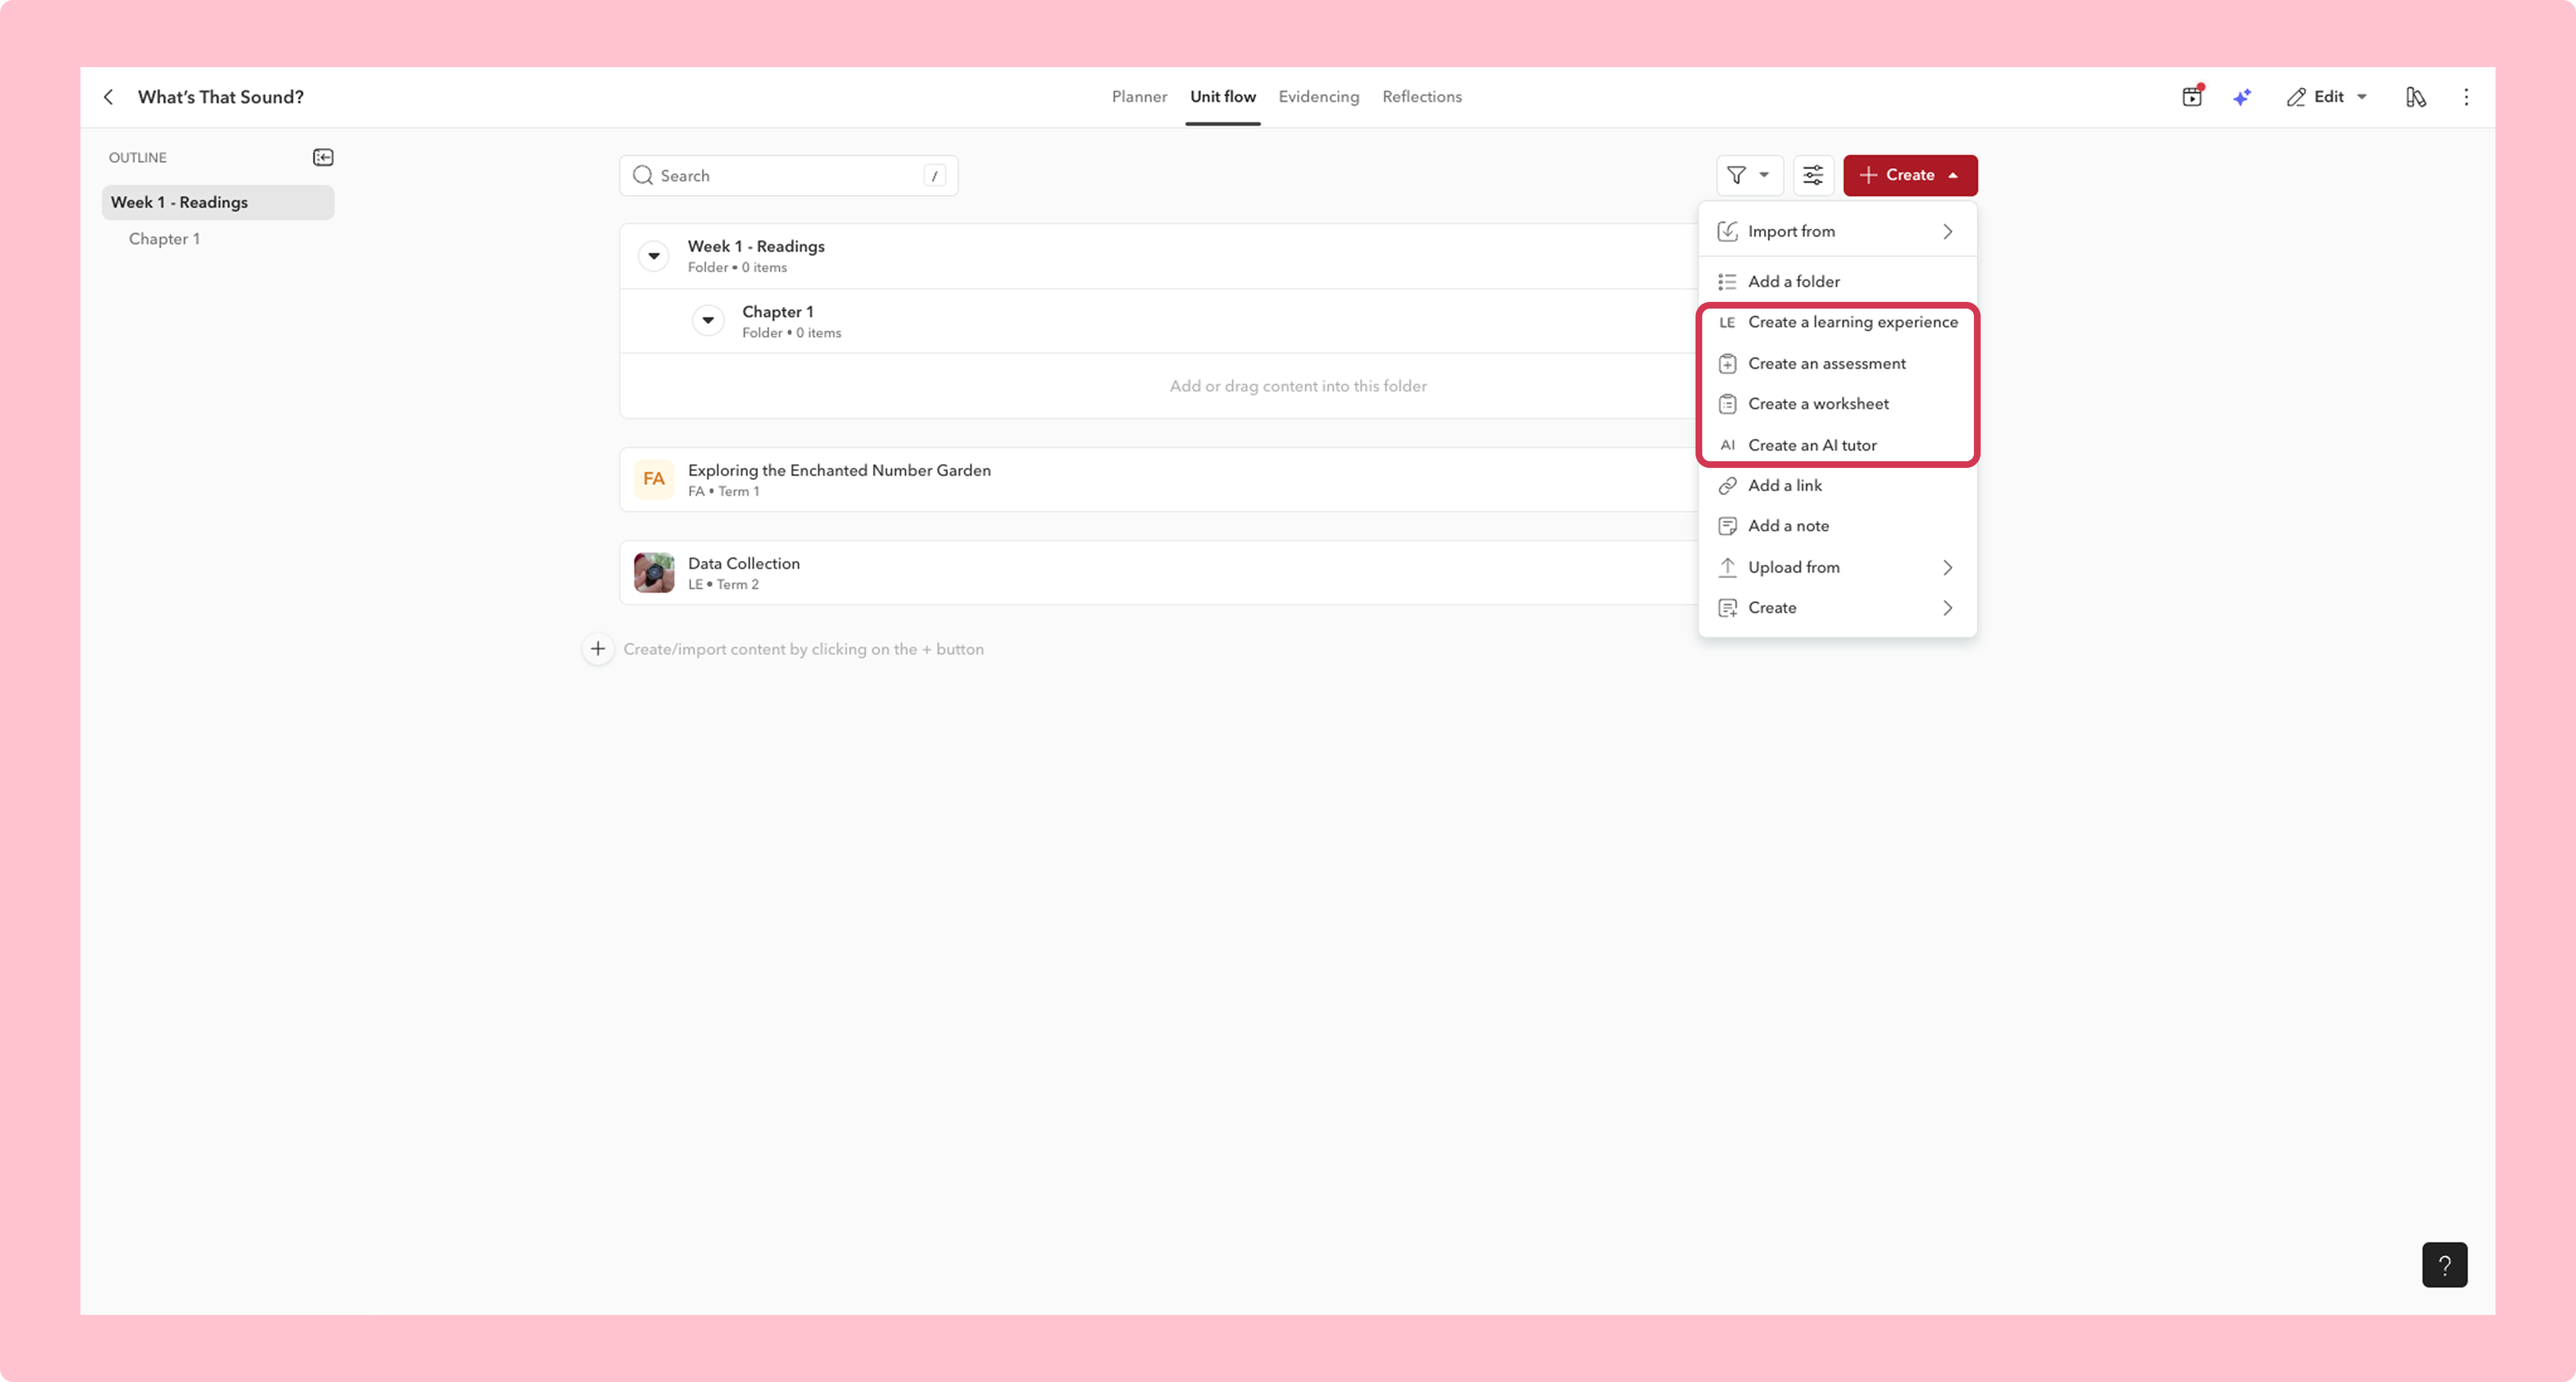Screen dimensions: 2576x1382
Task: Switch to the Unit flow tab
Action: click(1222, 97)
